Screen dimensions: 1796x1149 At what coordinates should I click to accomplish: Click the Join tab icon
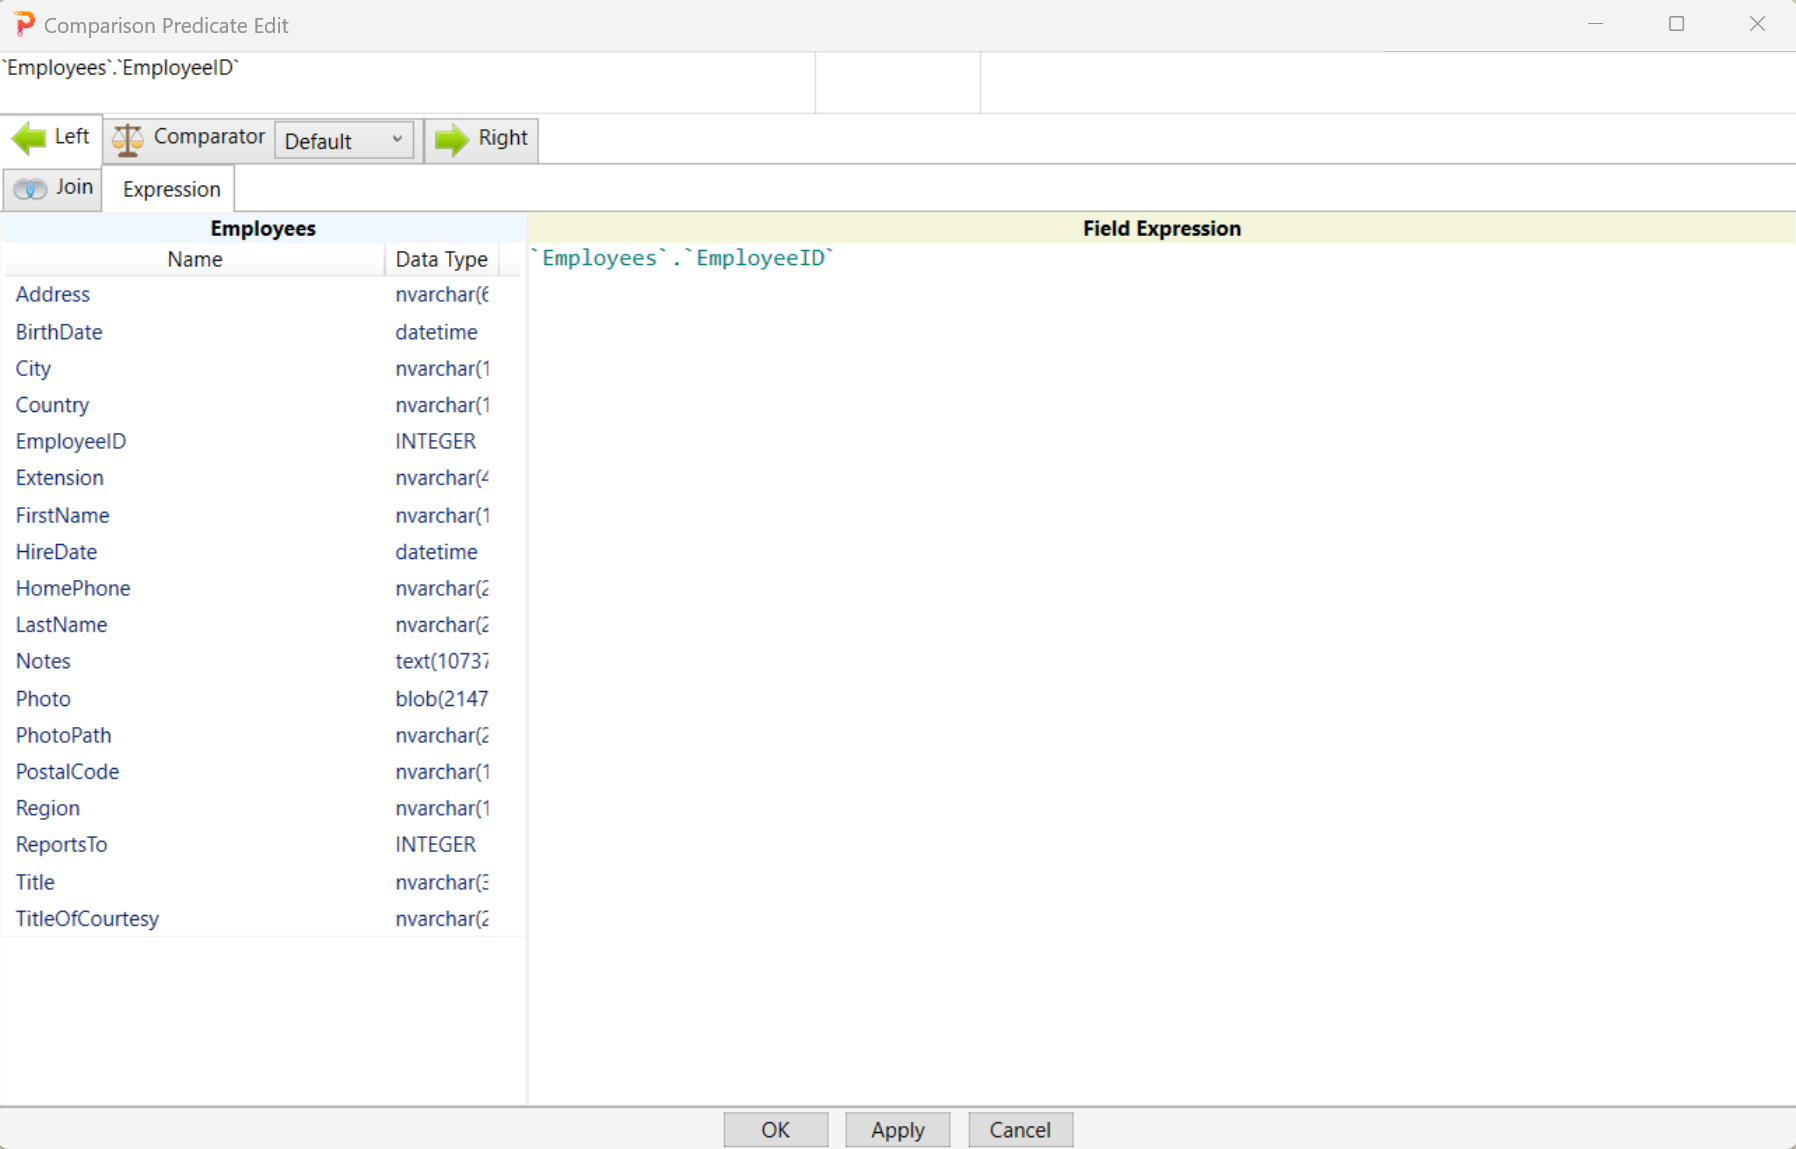pos(30,188)
